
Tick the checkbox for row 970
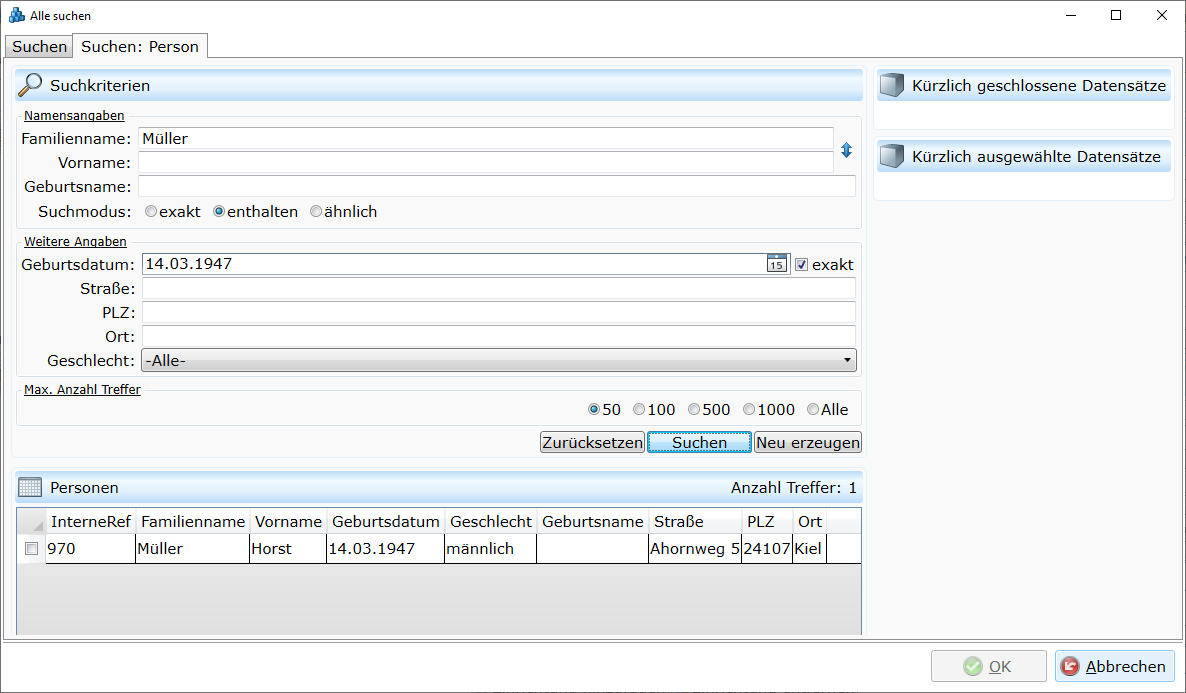coord(31,549)
